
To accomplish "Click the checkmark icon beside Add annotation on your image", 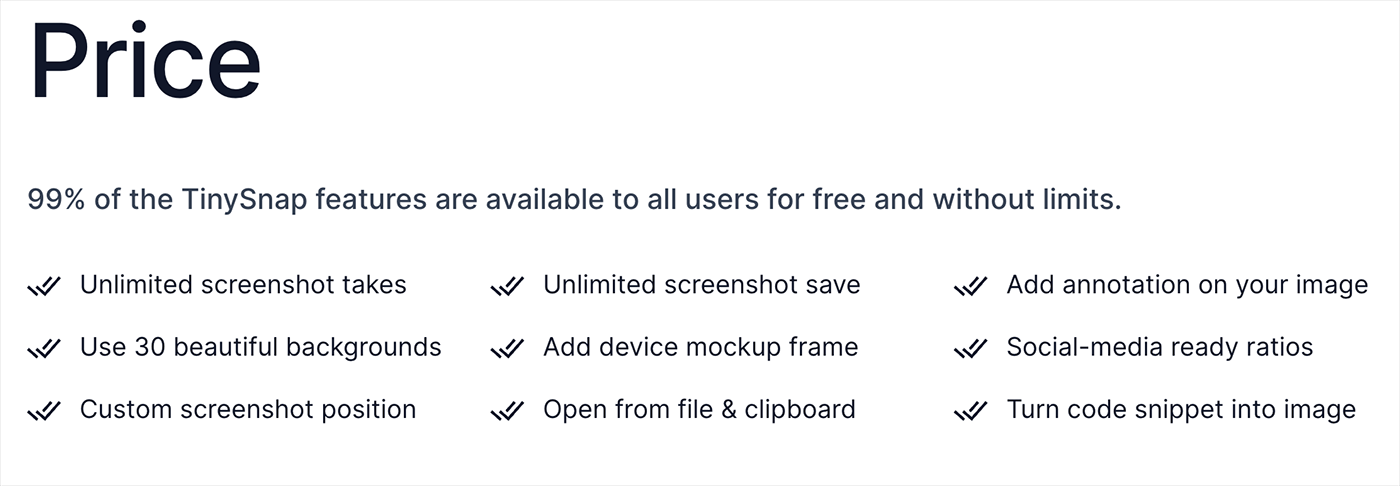I will tap(971, 286).
